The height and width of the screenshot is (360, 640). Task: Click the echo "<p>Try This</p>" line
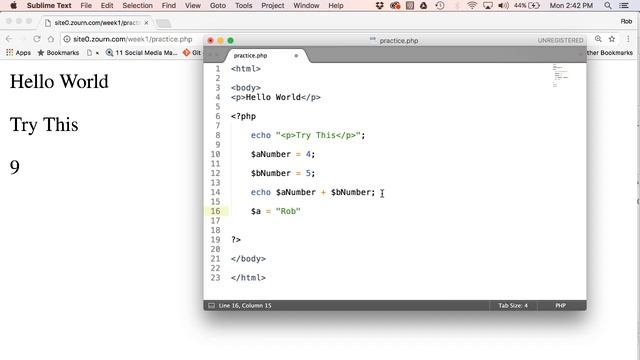[308, 135]
